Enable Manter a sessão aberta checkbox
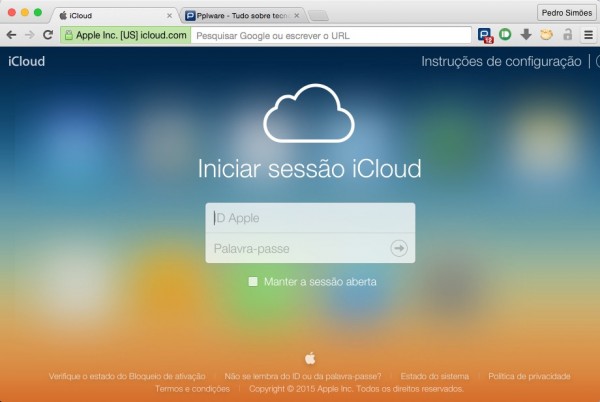 253,282
